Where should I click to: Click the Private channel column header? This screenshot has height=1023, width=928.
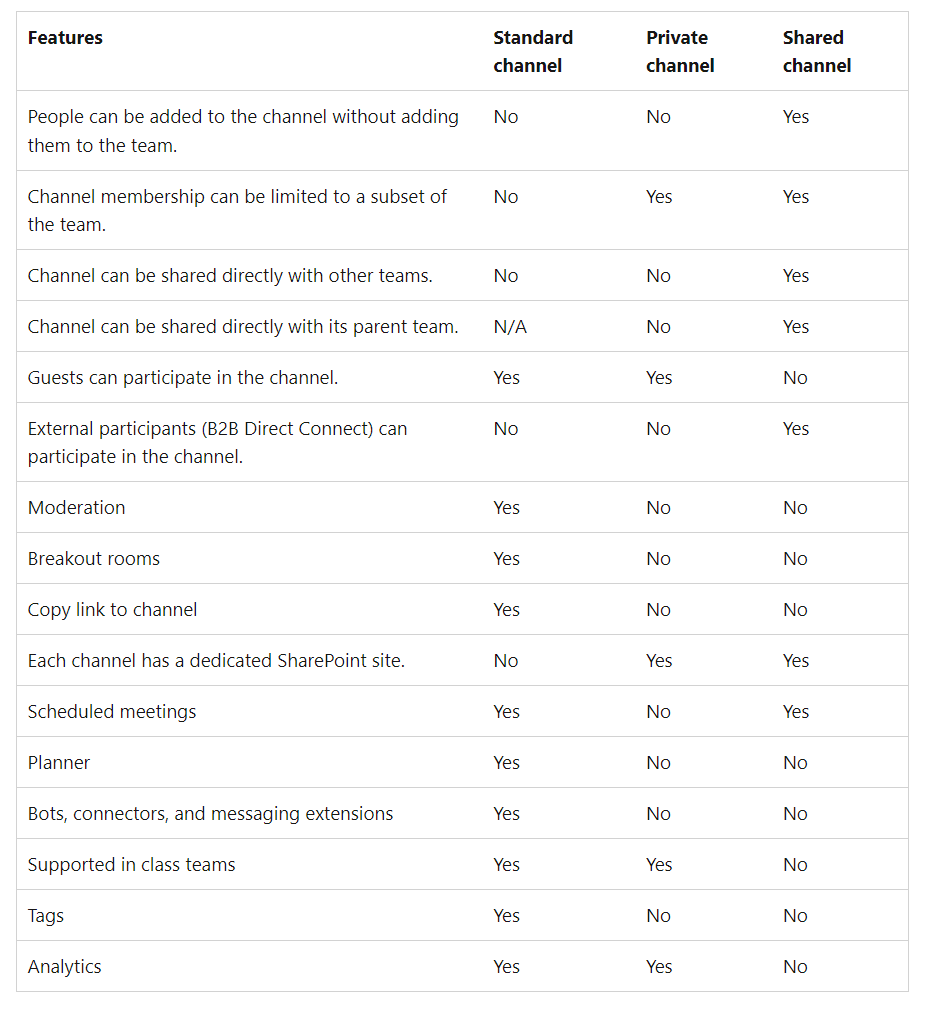680,51
